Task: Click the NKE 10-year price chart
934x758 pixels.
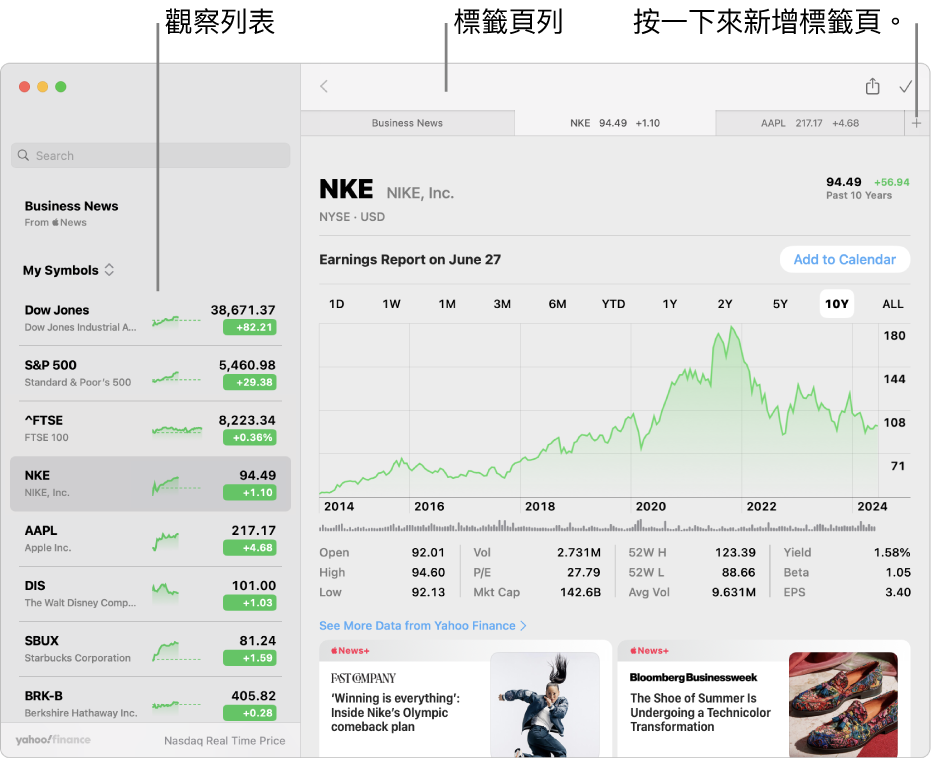Action: click(599, 411)
